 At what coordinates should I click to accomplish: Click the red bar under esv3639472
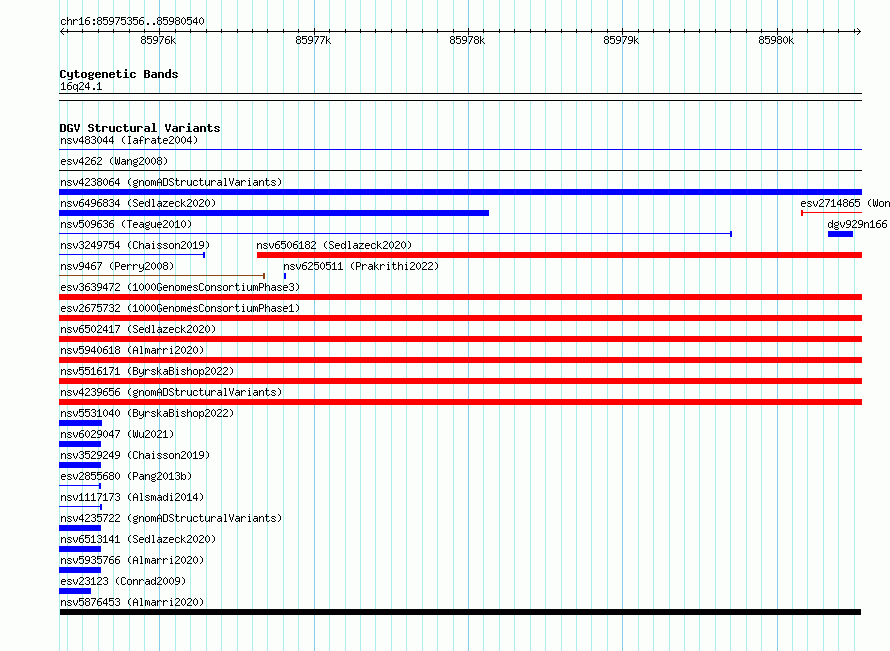coord(460,297)
